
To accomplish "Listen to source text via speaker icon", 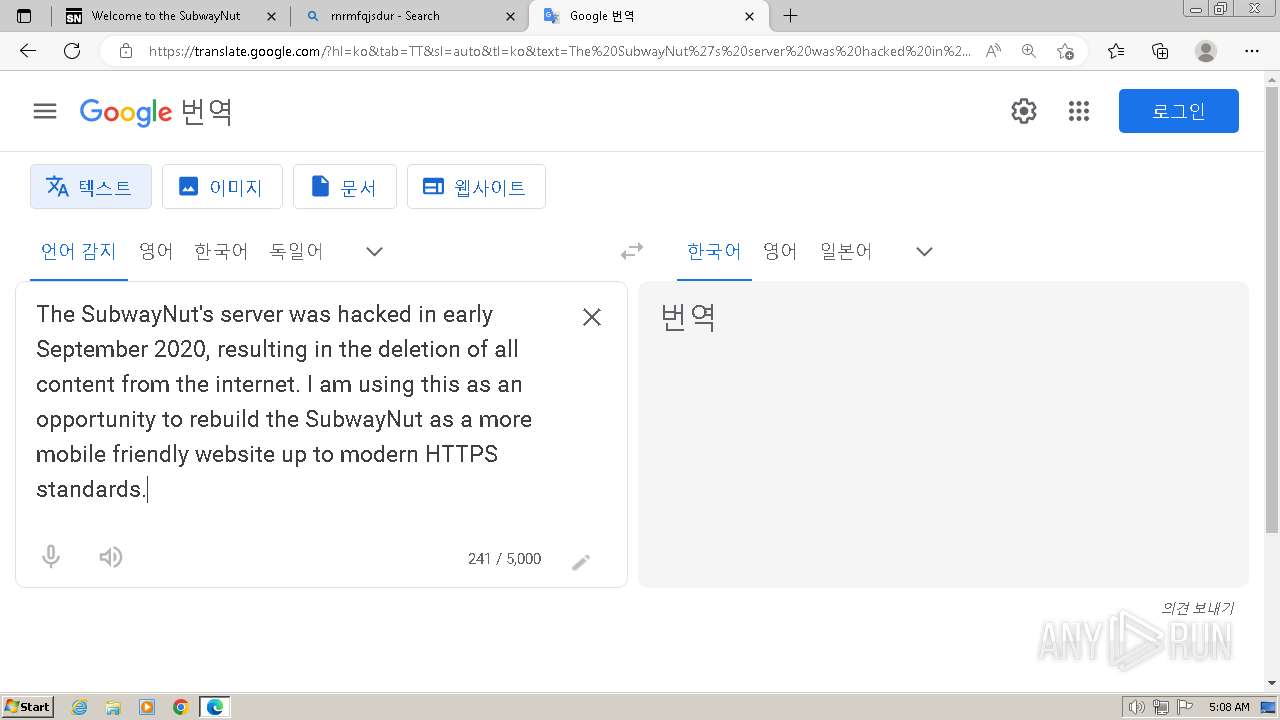I will coord(111,557).
